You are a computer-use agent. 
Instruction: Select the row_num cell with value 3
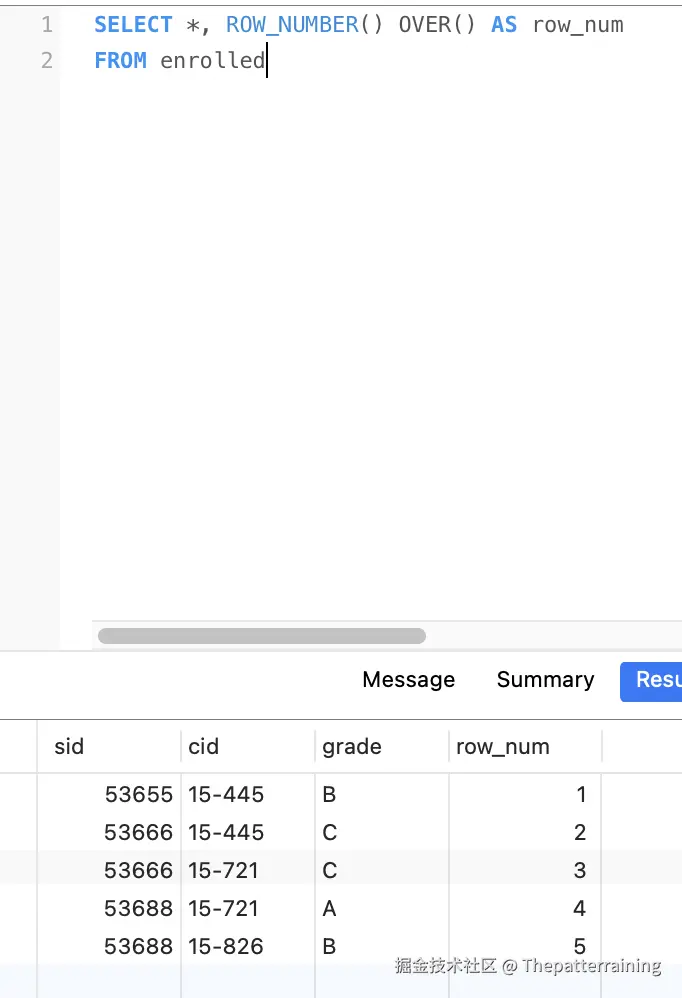pos(579,870)
